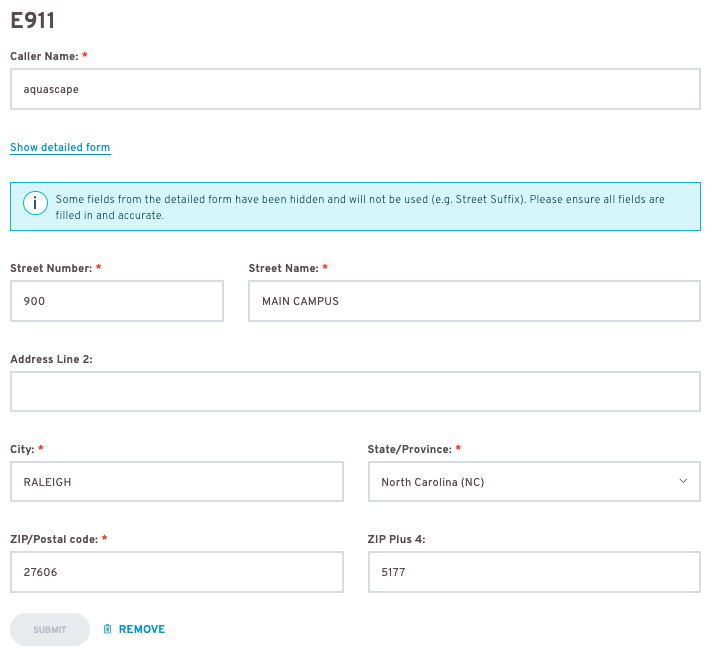
Task: Click the empty Address Line 2 field
Action: [355, 391]
